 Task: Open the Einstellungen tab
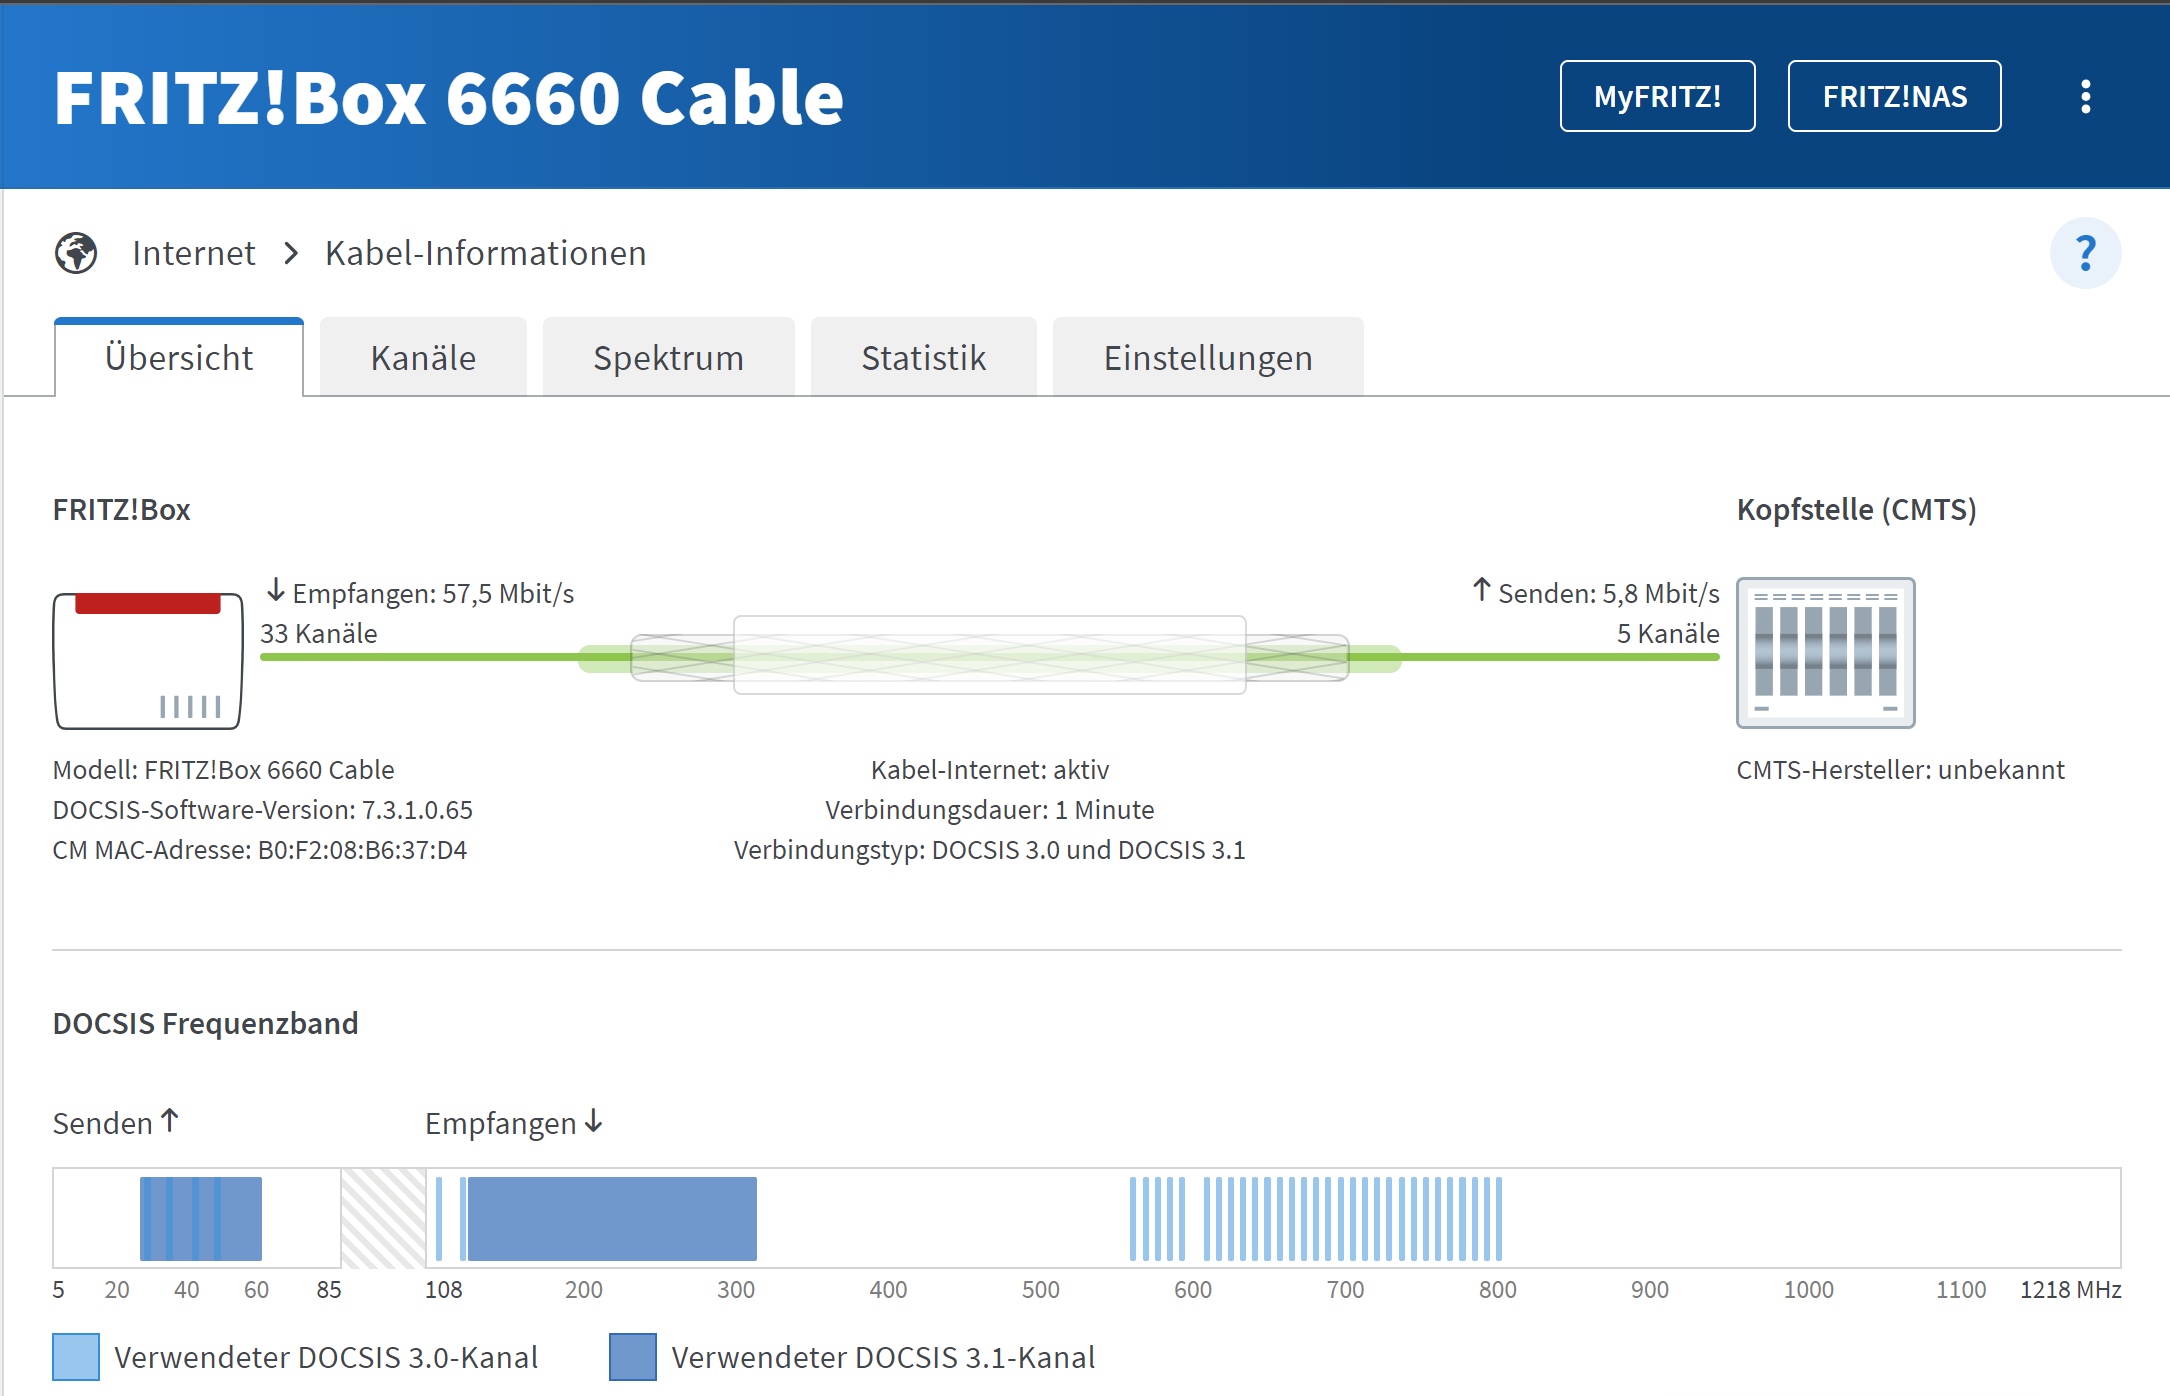click(1208, 358)
